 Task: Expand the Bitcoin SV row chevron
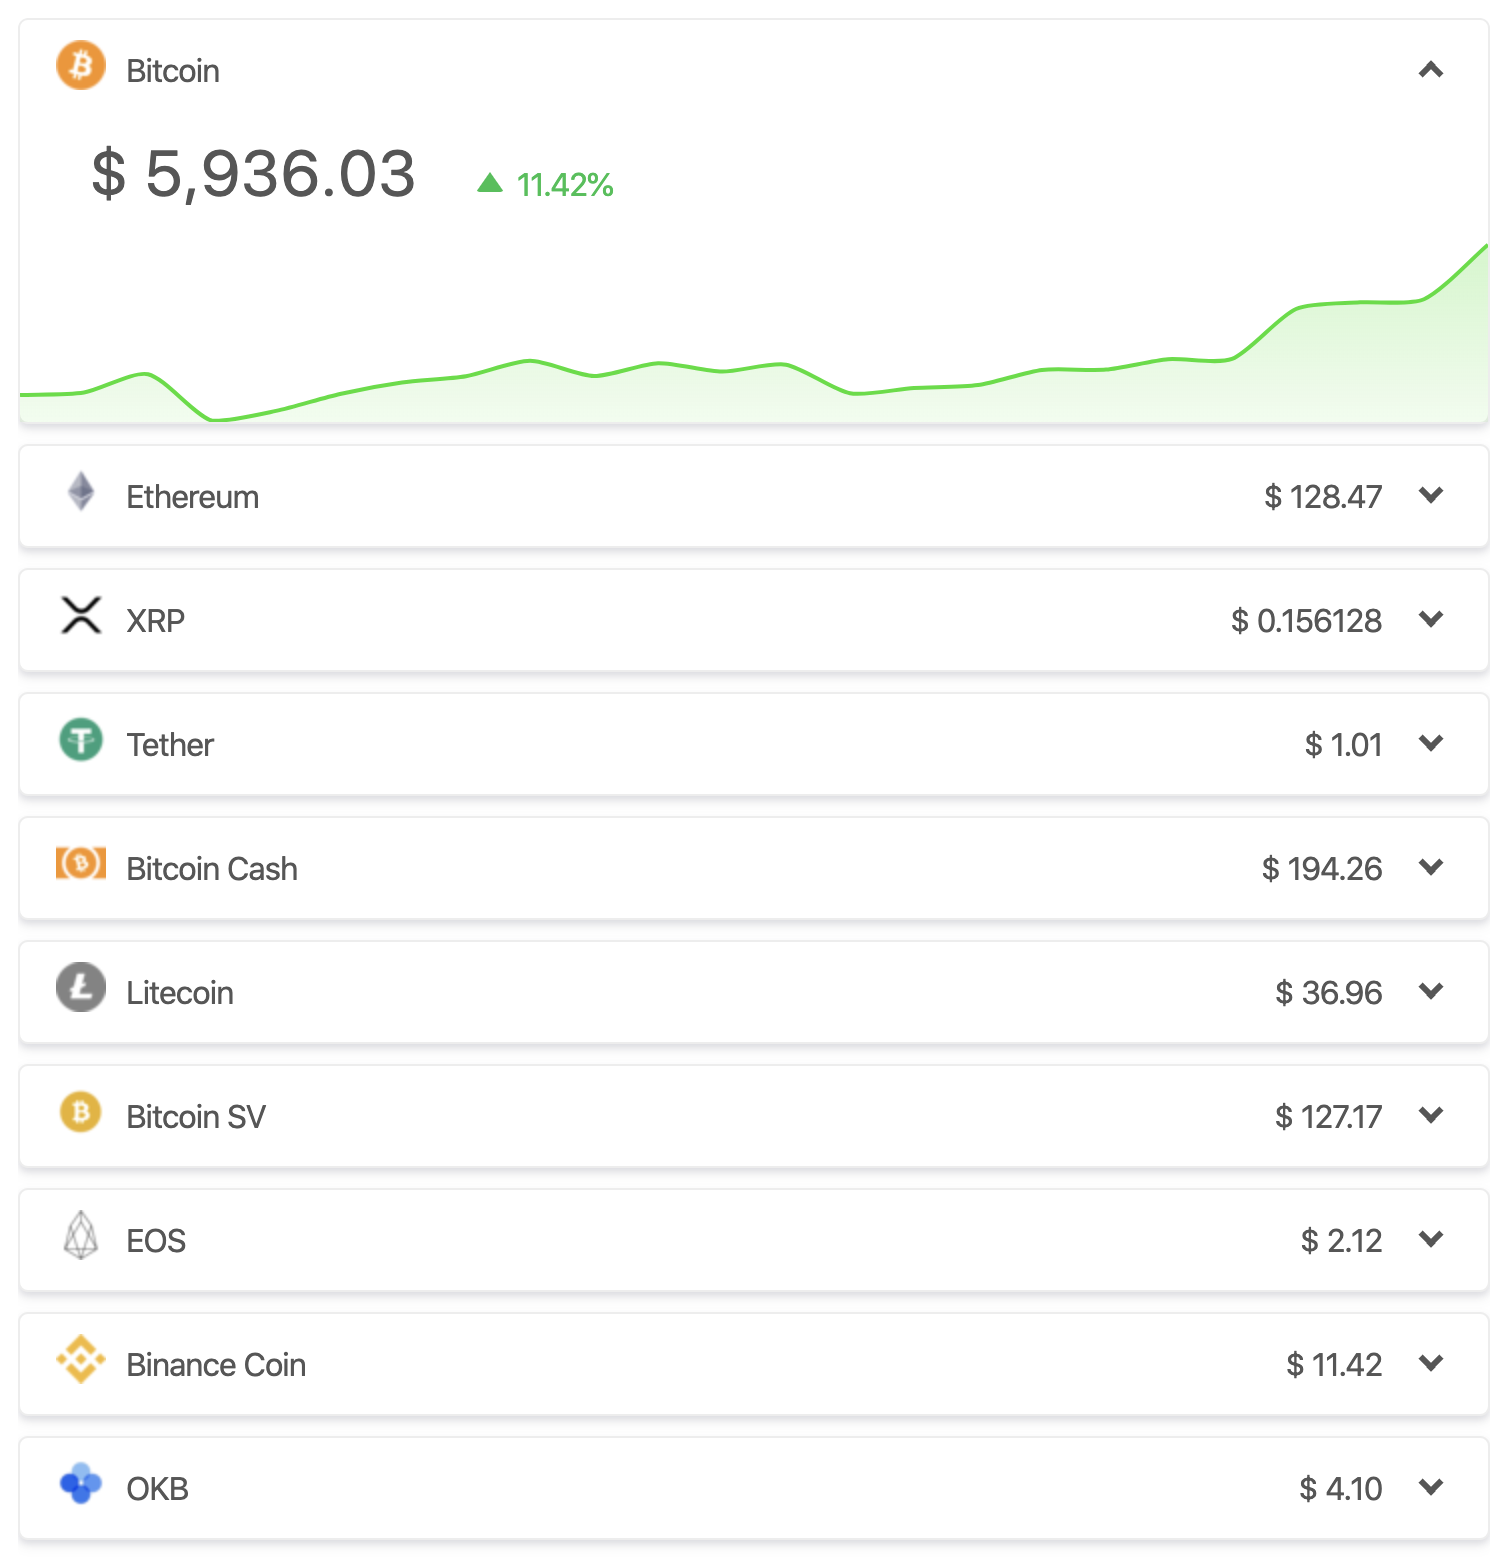[1431, 1115]
